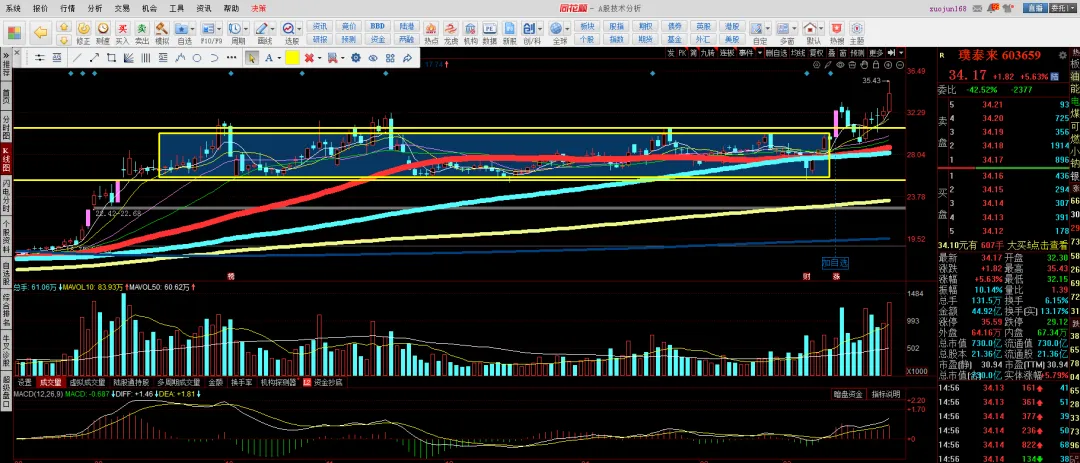The width and height of the screenshot is (1080, 463).
Task: Toggle 九转 indicator on chart
Action: tap(707, 52)
